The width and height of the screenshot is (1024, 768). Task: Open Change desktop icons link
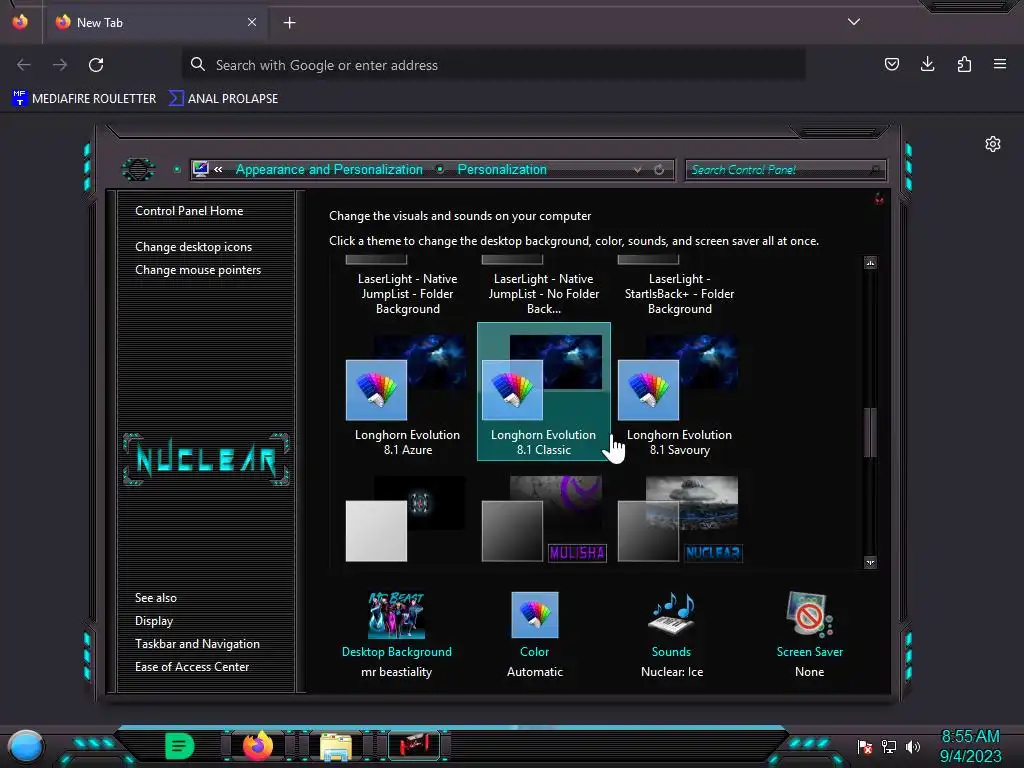pyautogui.click(x=193, y=247)
